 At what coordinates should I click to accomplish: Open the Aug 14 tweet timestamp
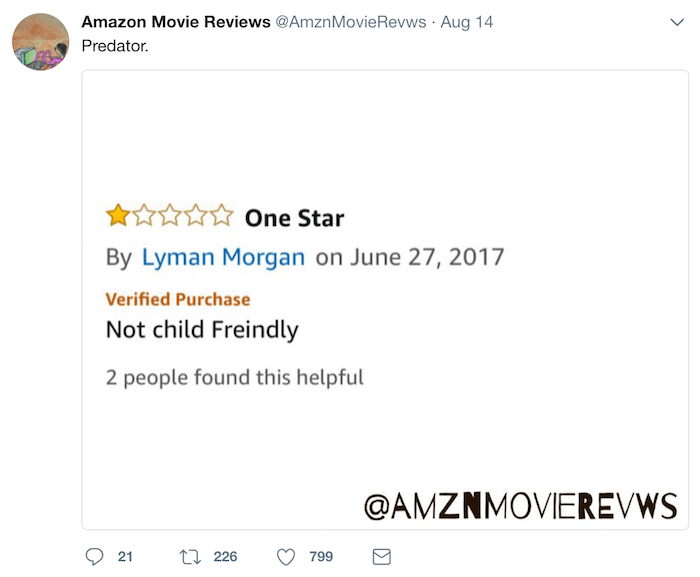tap(467, 22)
